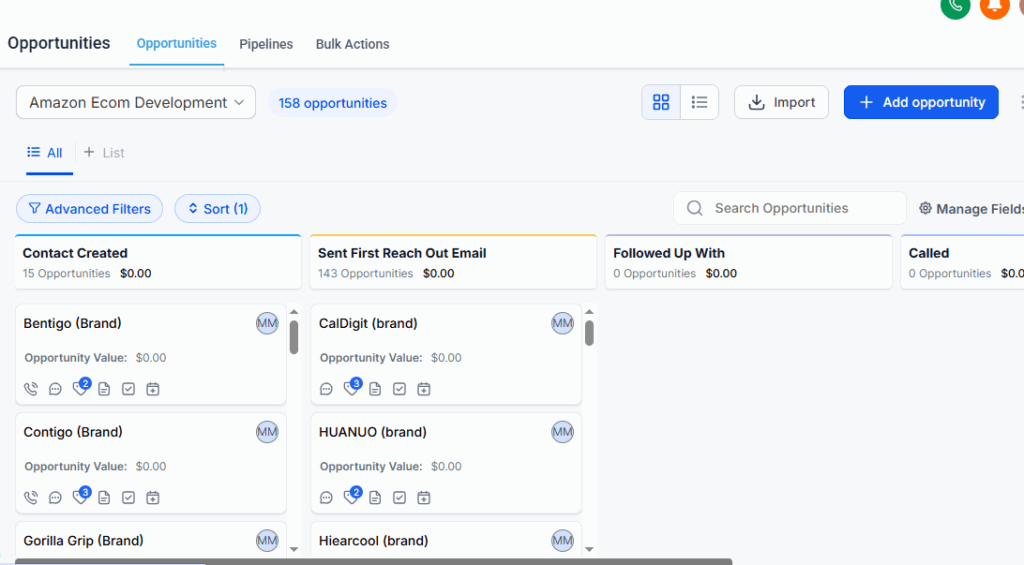Screen dimensions: 1024x565
Task: Open tasks icon on Bentigo (Brand) card
Action: 128,389
